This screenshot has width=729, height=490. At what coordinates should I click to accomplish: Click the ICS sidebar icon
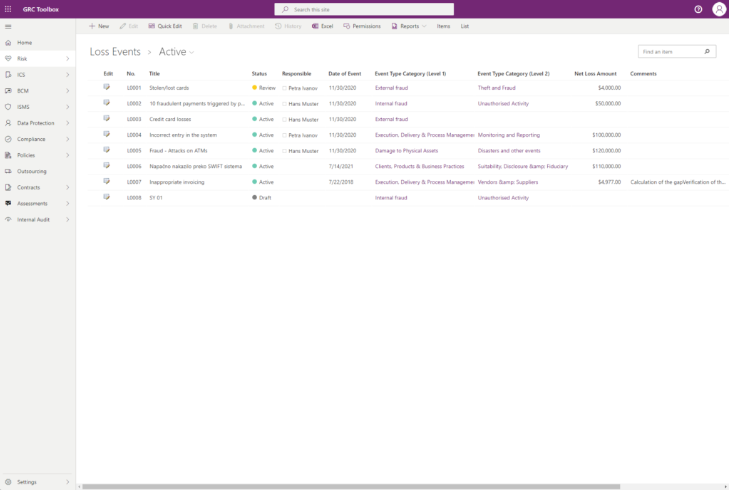tap(8, 75)
